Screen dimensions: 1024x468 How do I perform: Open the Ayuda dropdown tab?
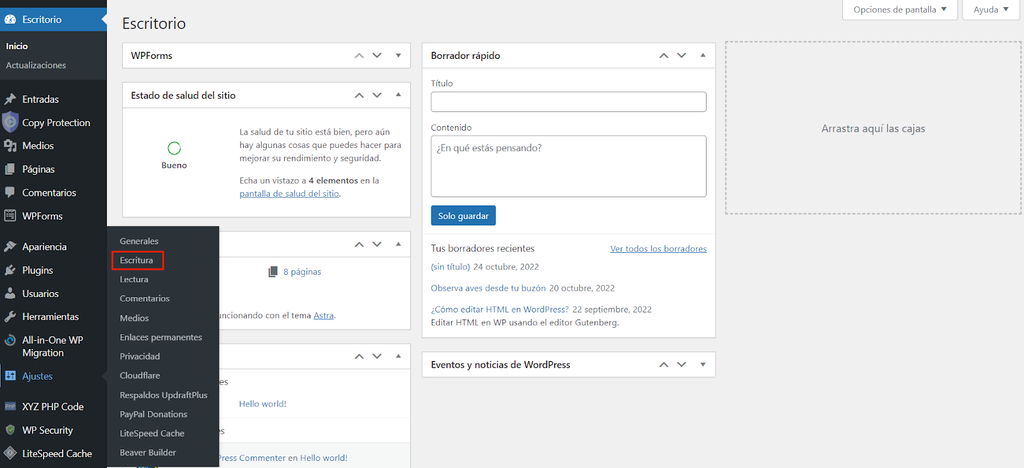tap(990, 10)
